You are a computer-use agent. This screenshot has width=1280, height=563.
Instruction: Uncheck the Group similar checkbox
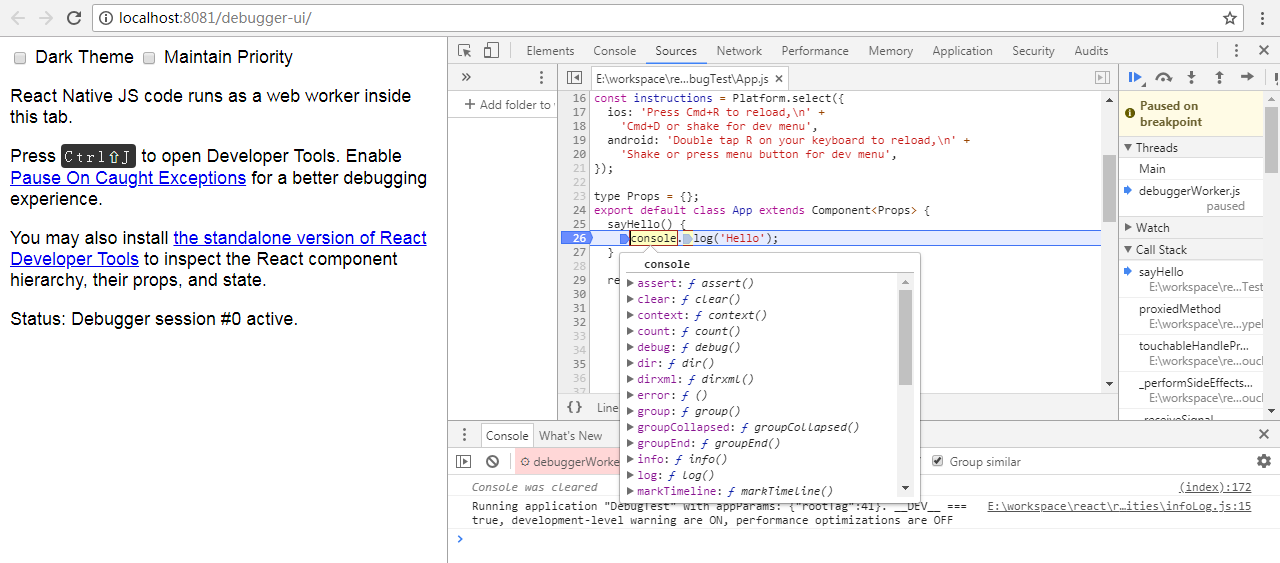pyautogui.click(x=937, y=461)
